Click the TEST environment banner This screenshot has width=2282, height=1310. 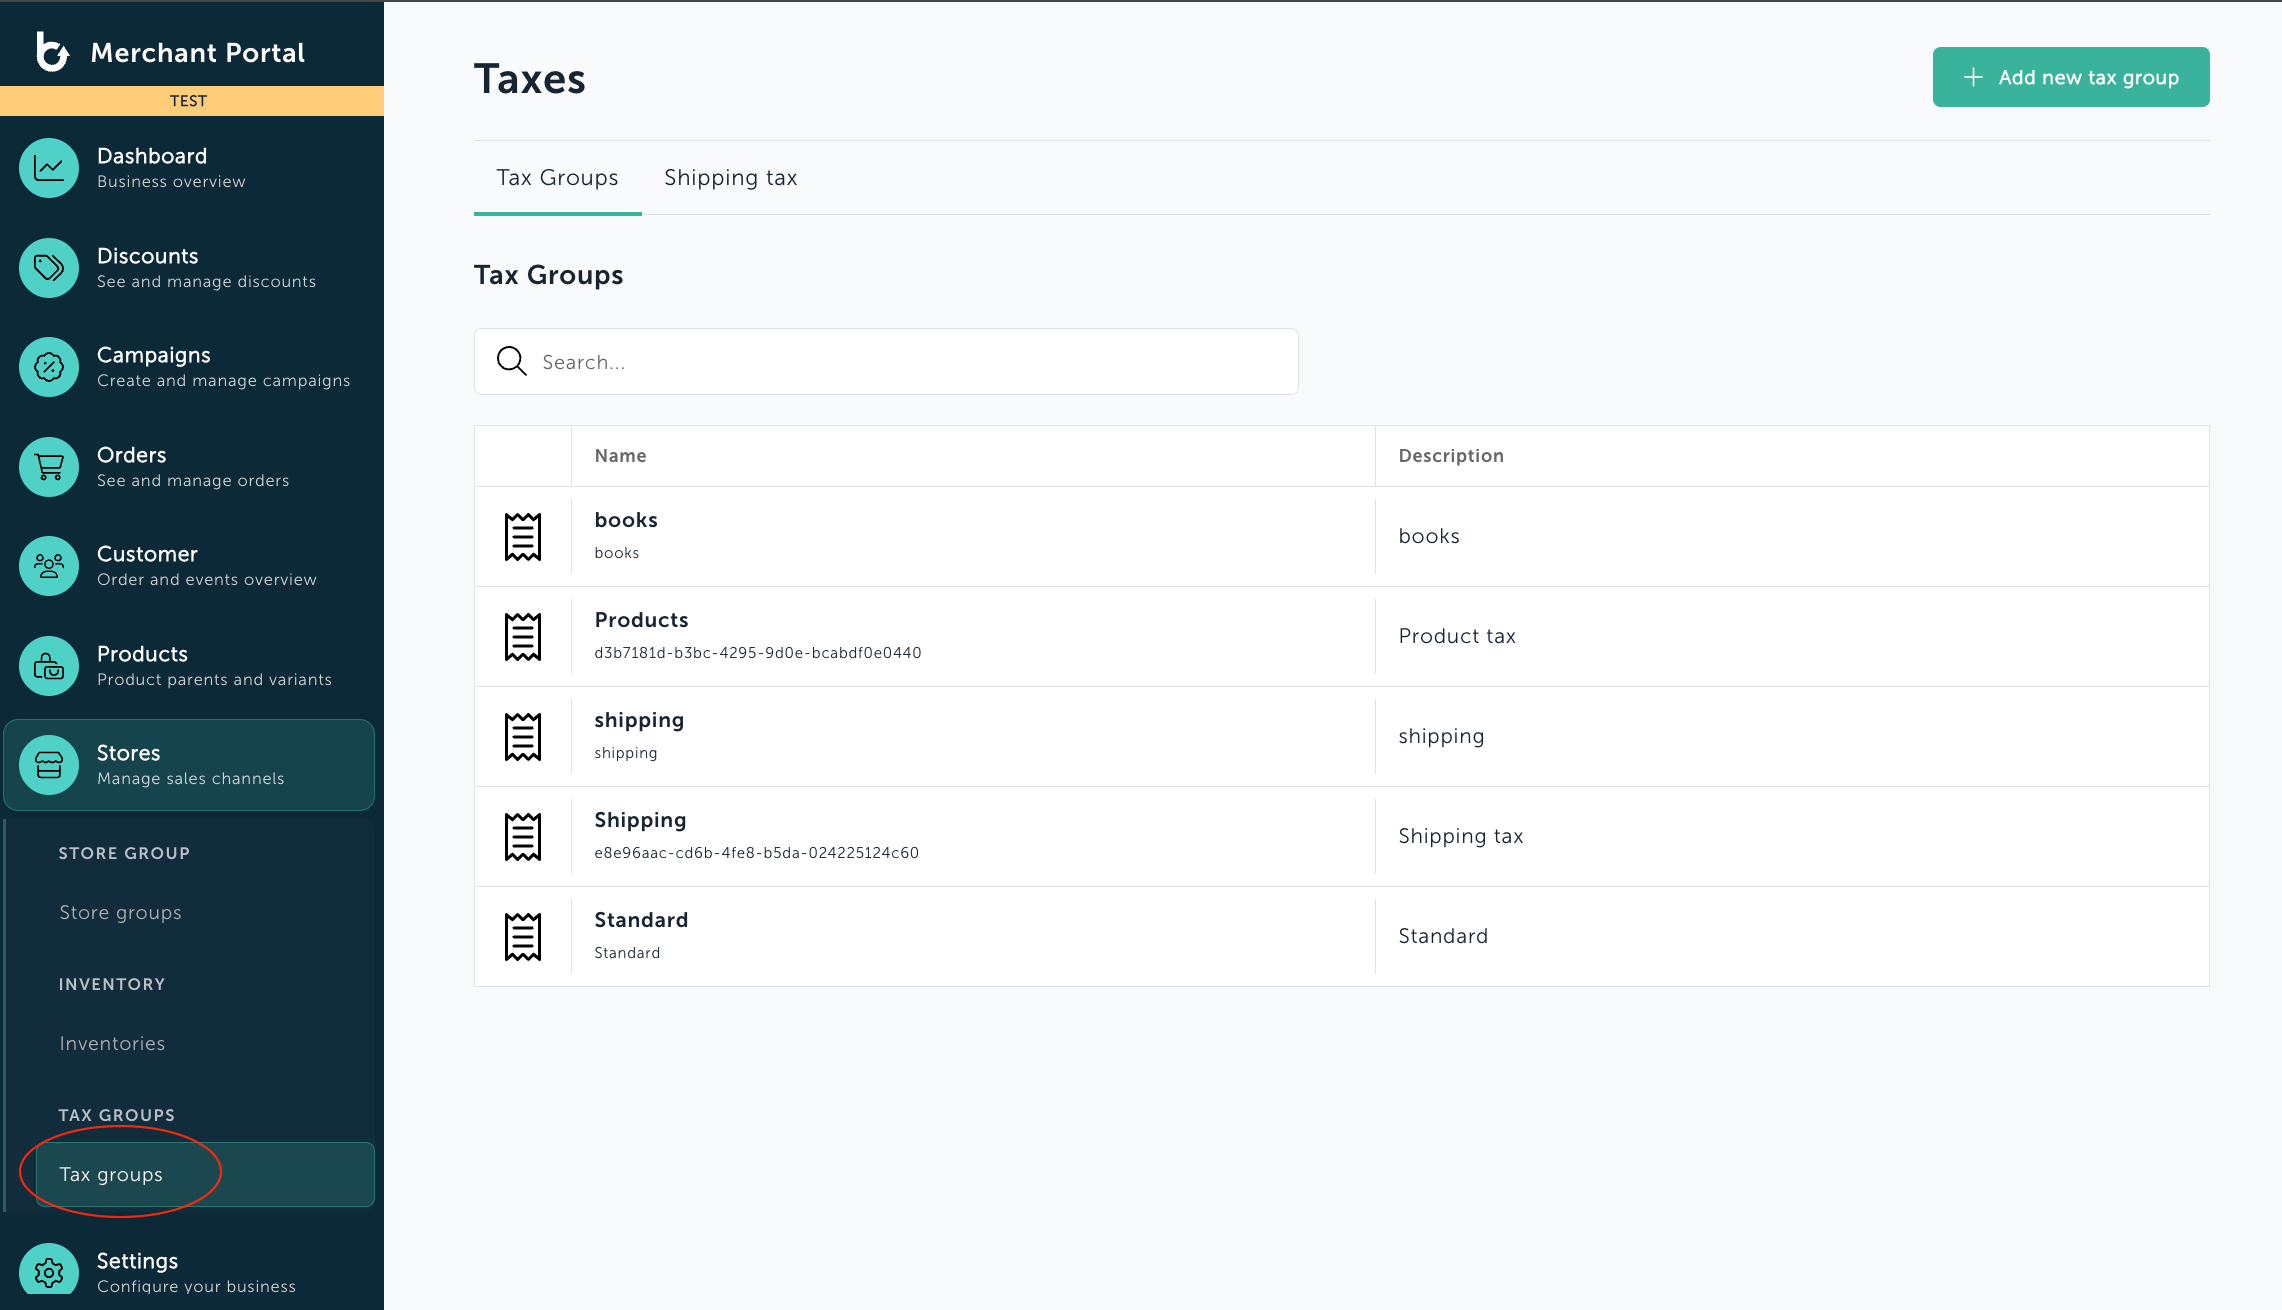click(192, 101)
